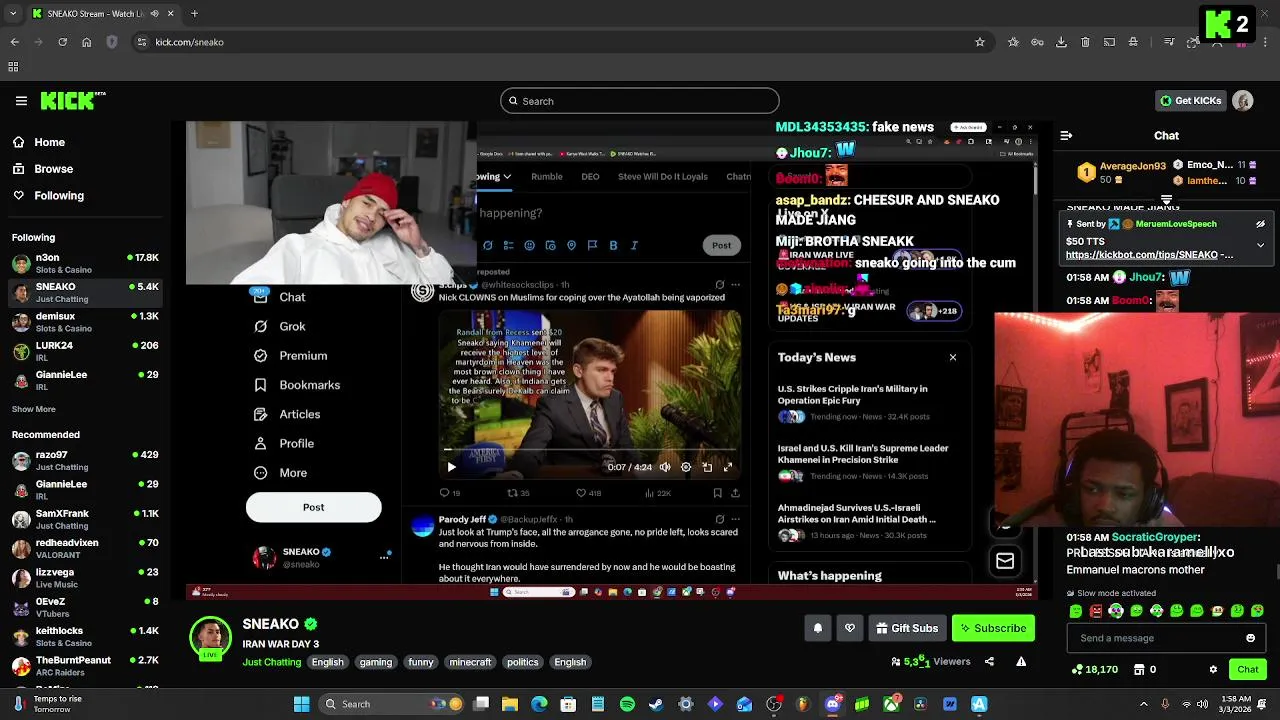Close the Today's News panel
This screenshot has height=720, width=1280.
click(953, 357)
